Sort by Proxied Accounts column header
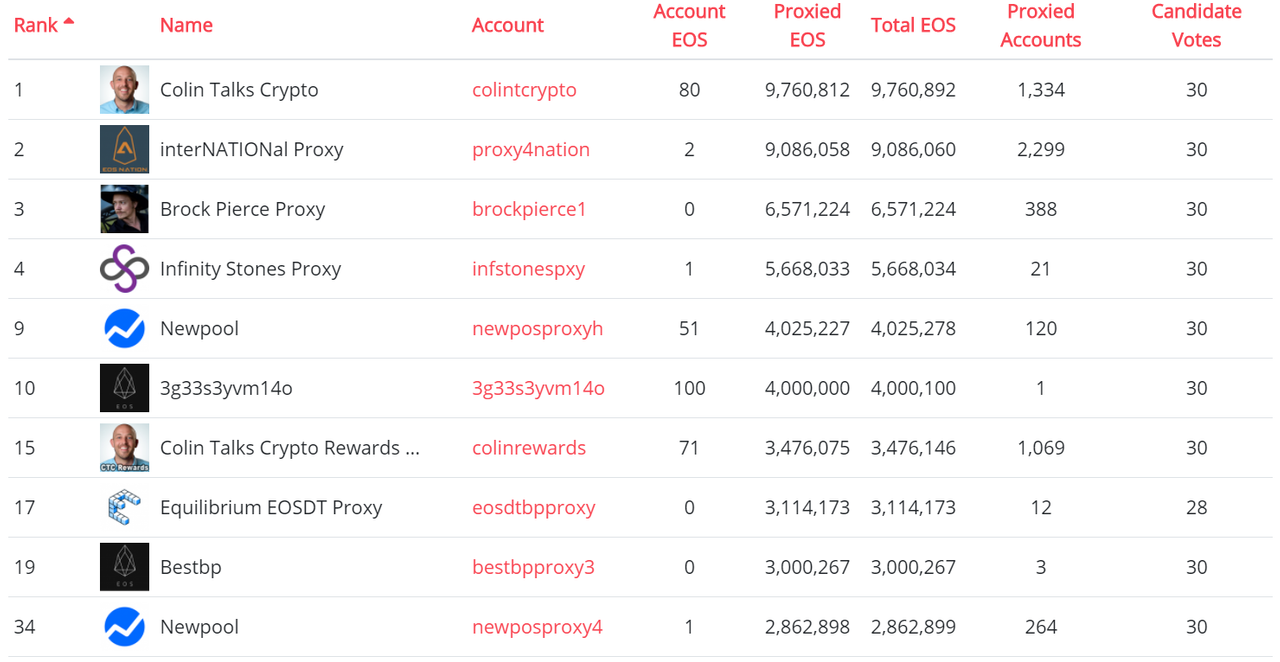 (1040, 26)
